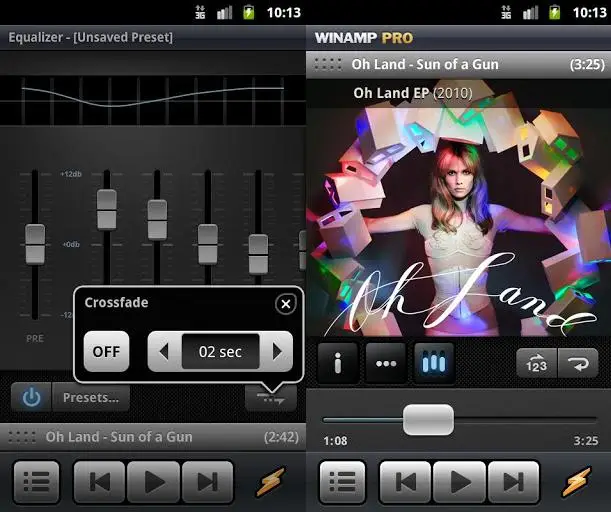The width and height of the screenshot is (611, 512).
Task: Click the crossfade icon beside Presets
Action: [270, 398]
